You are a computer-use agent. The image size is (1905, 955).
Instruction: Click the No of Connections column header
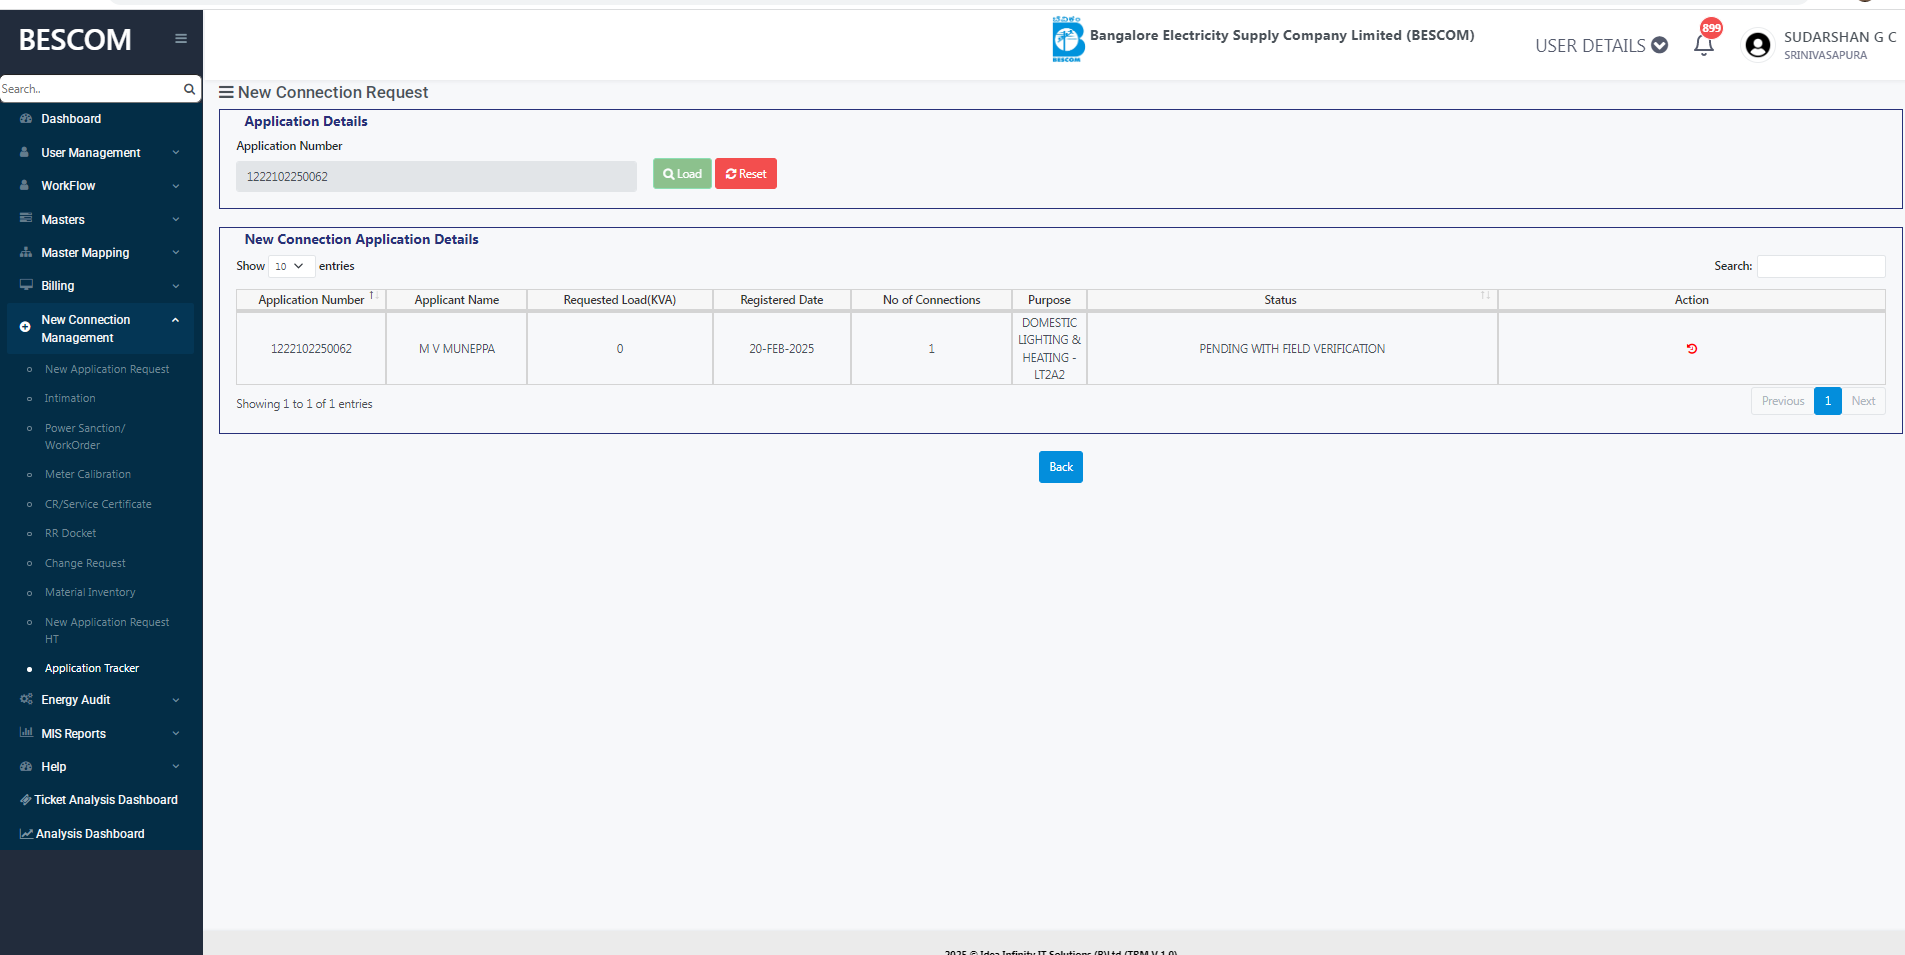[932, 300]
